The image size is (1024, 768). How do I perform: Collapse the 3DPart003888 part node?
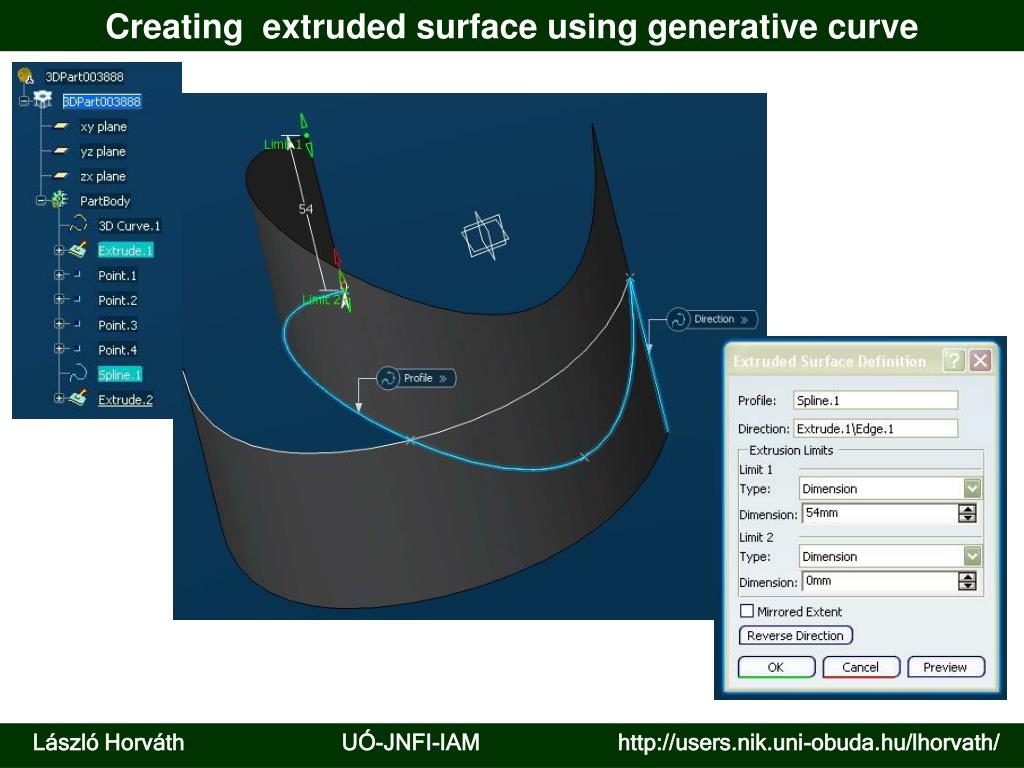pyautogui.click(x=24, y=101)
